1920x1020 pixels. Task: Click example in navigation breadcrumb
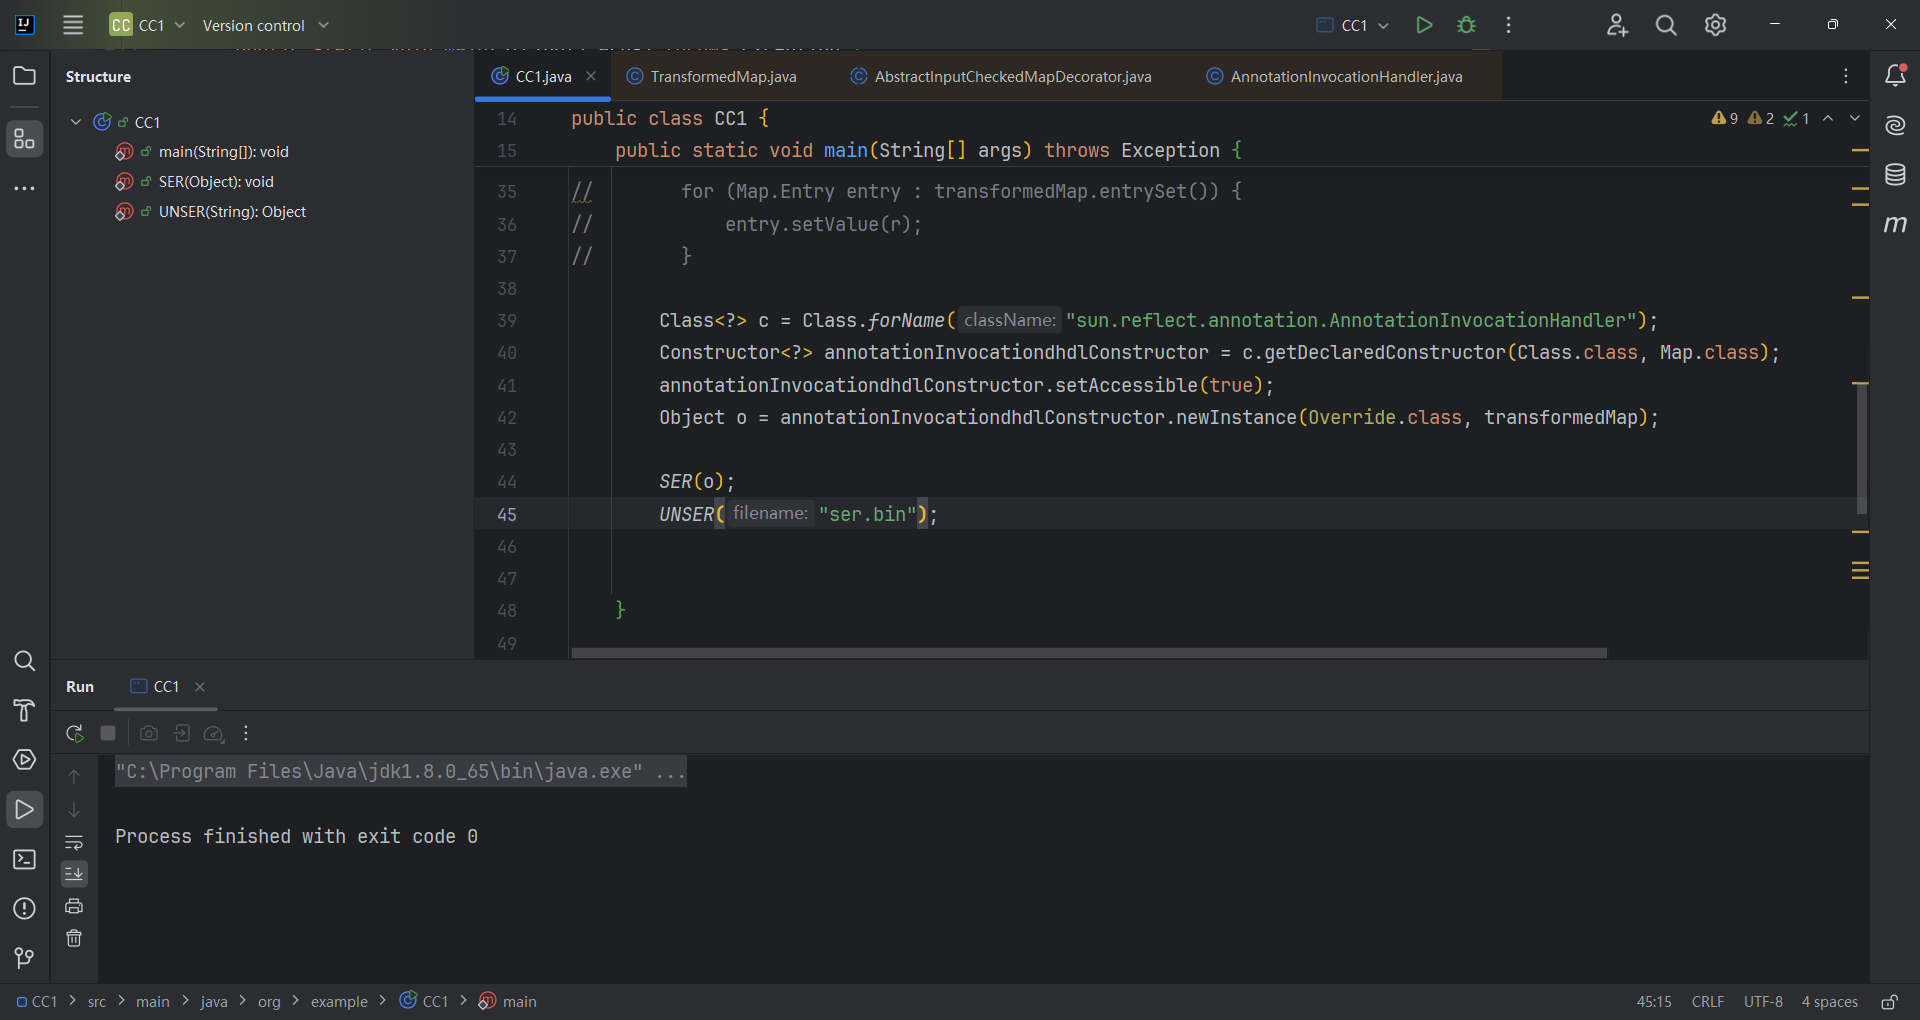click(339, 1002)
